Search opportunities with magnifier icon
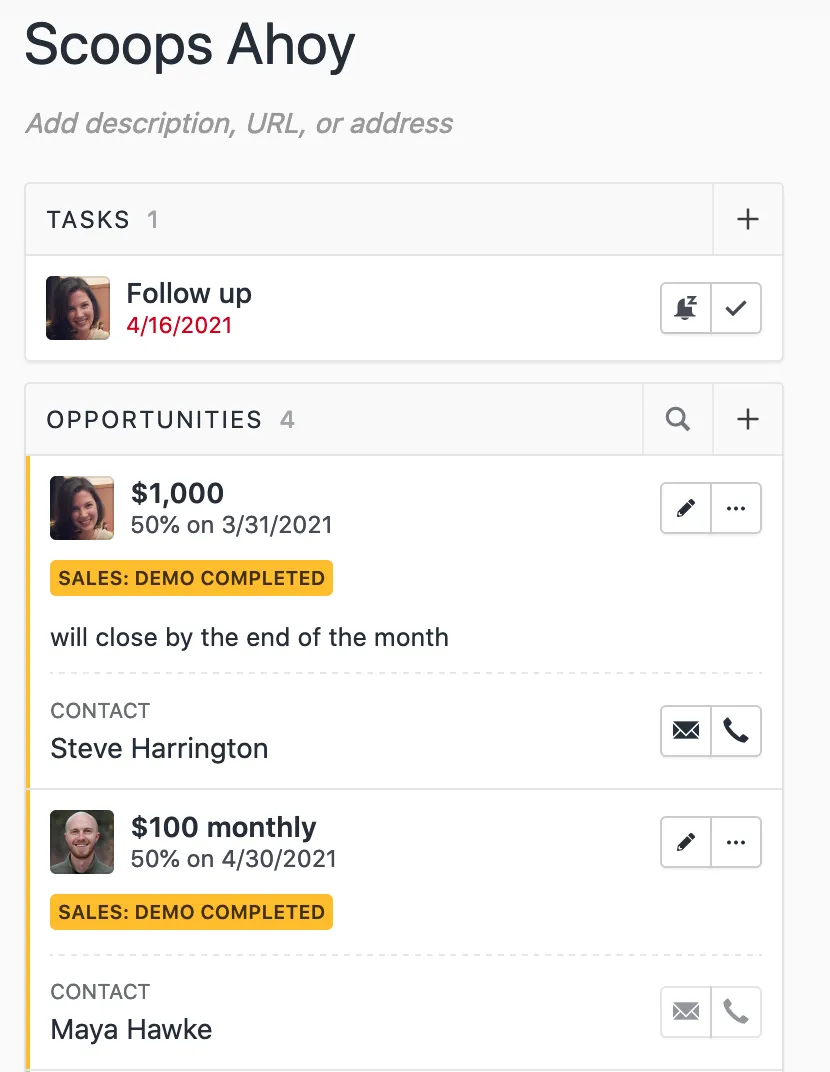 678,420
